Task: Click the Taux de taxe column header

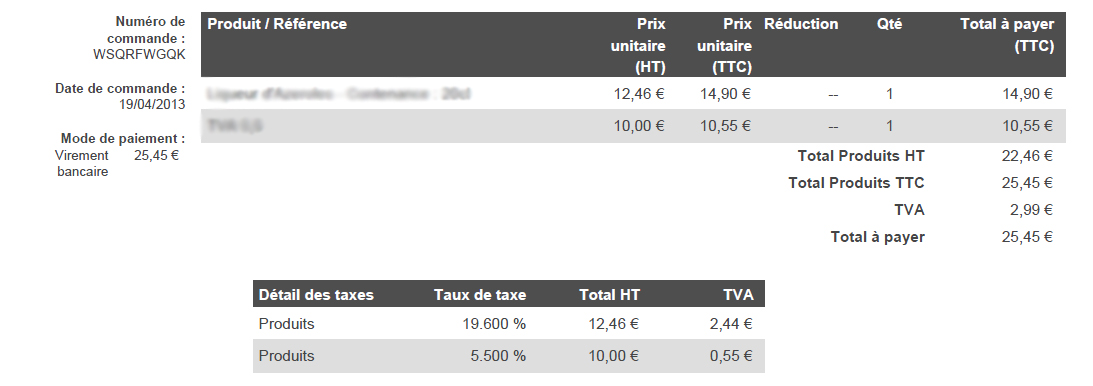Action: pos(480,295)
